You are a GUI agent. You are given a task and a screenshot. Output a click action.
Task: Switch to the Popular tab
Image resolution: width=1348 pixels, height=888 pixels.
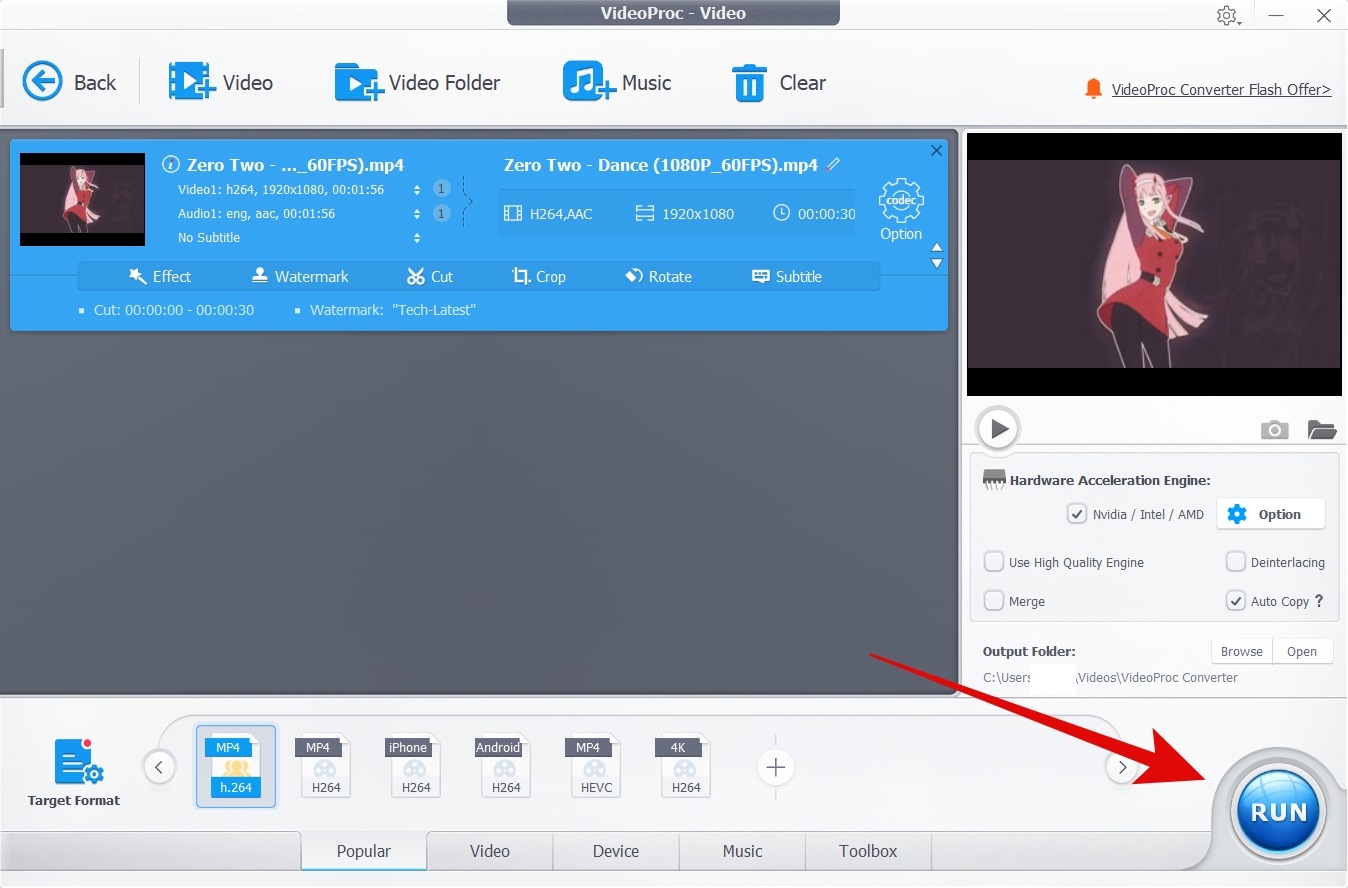click(364, 851)
